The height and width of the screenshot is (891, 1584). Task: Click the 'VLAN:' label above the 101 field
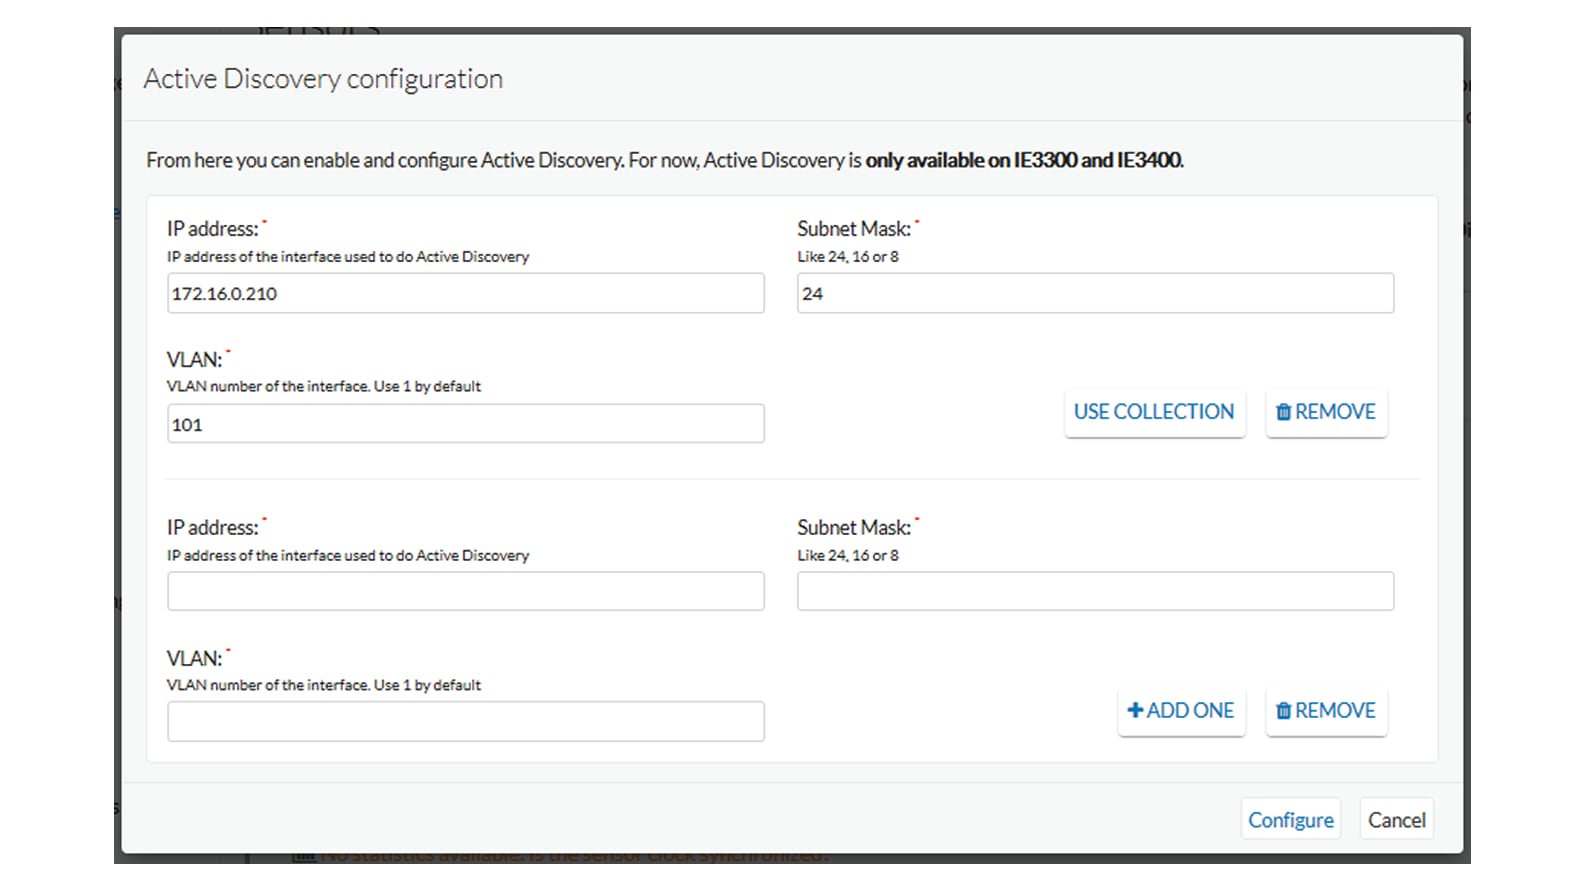pyautogui.click(x=194, y=360)
